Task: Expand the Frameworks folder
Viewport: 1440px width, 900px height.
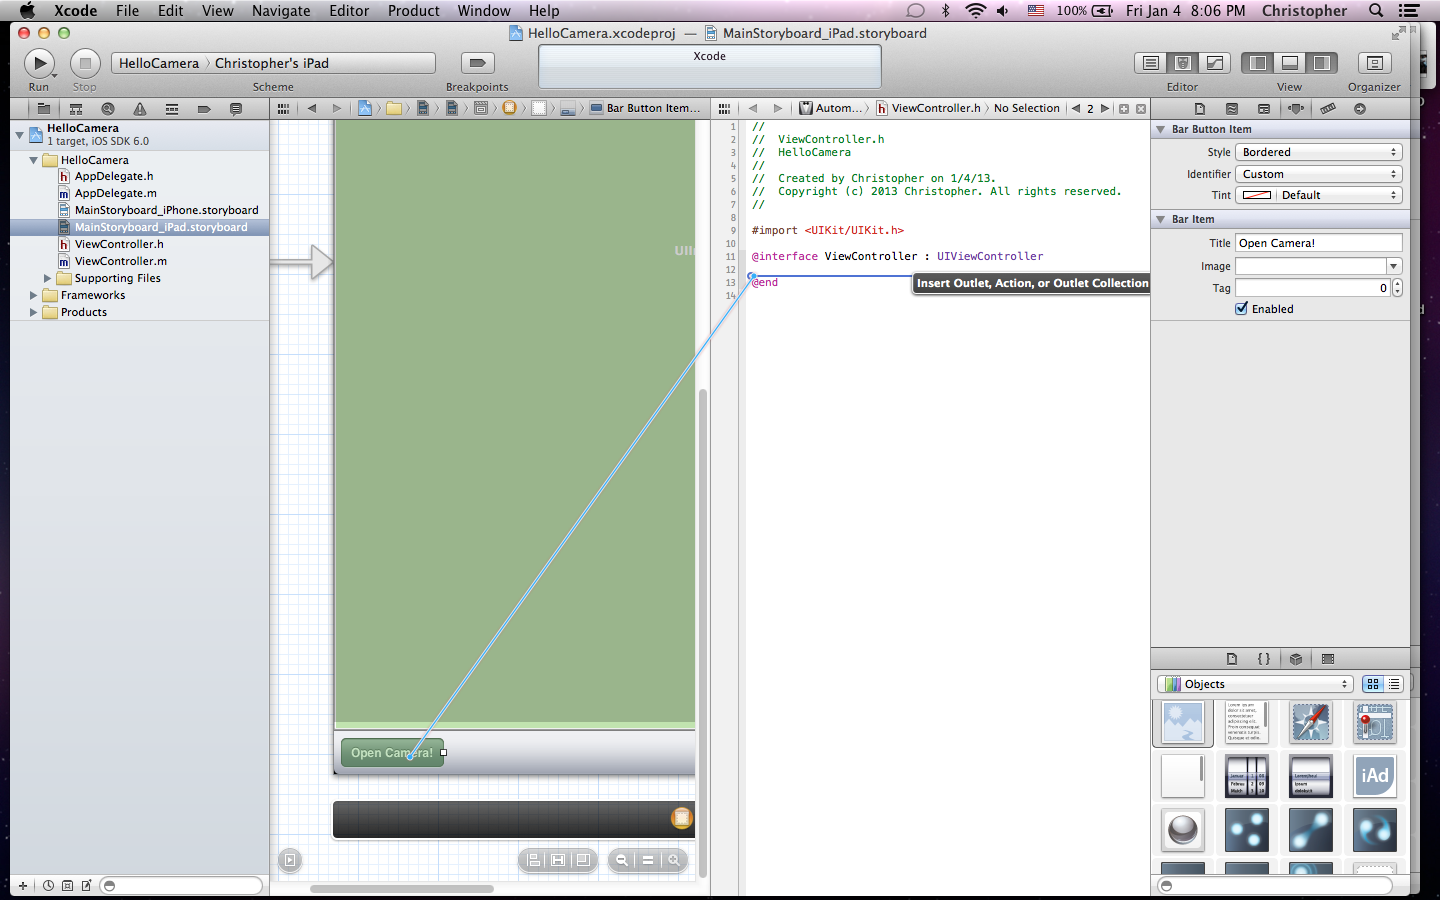Action: [33, 295]
